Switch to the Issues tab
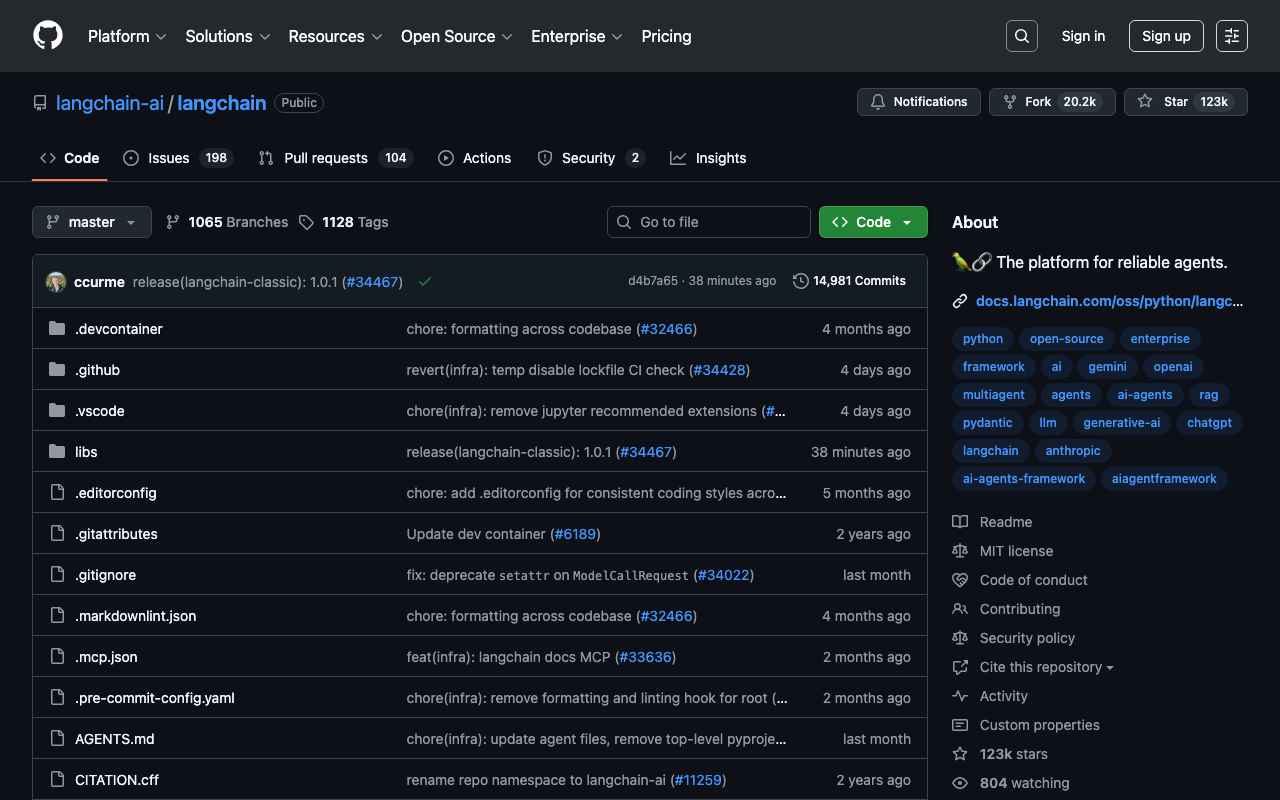The image size is (1280, 800). click(168, 158)
